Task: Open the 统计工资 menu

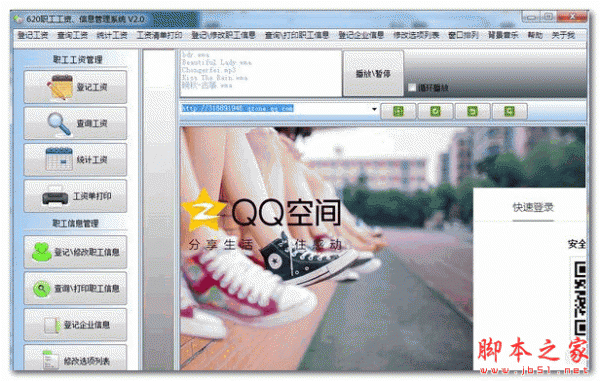Action: coord(112,35)
